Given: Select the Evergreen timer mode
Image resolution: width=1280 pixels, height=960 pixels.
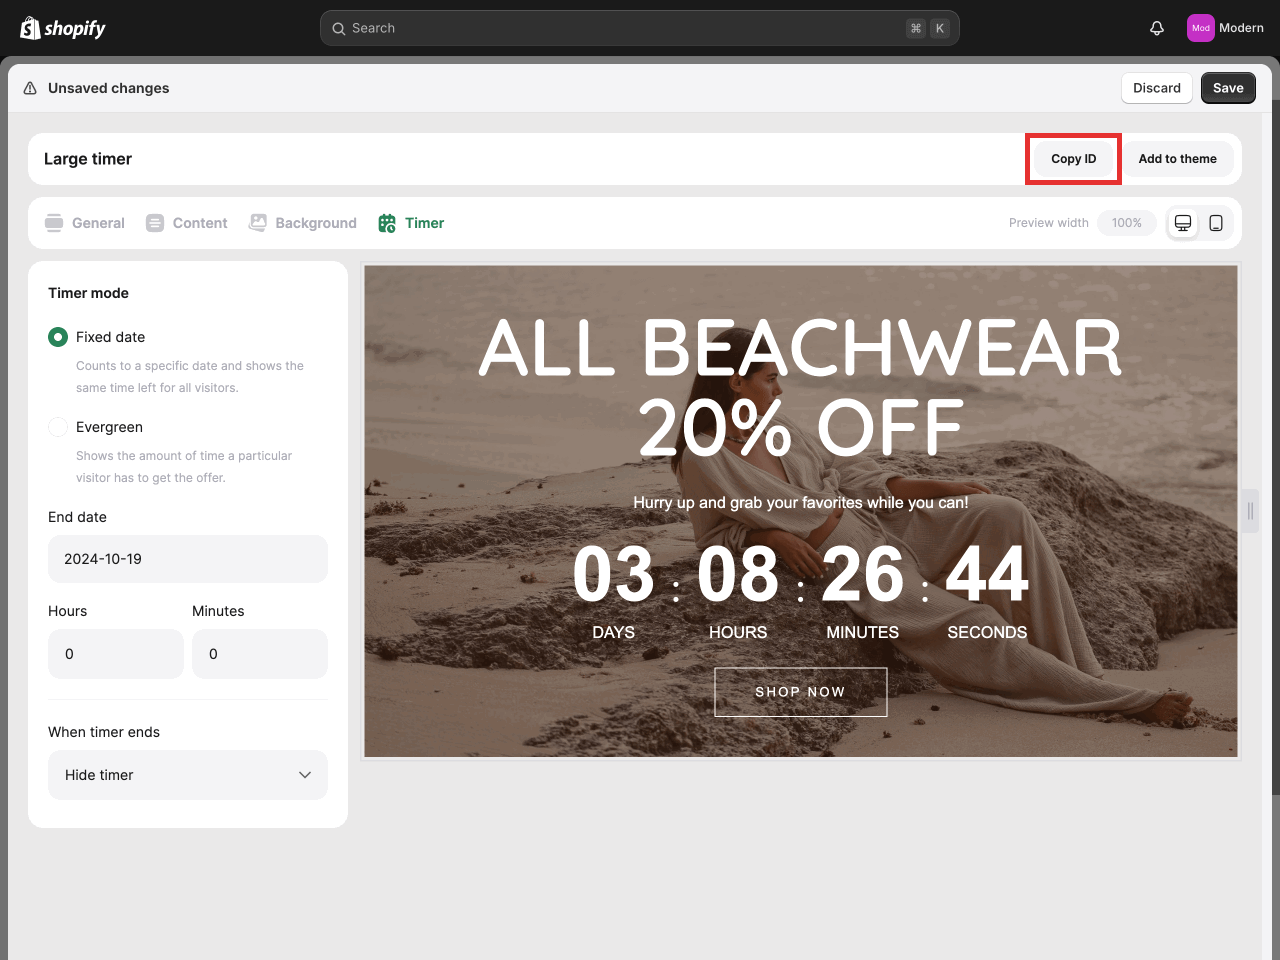Looking at the screenshot, I should (58, 427).
